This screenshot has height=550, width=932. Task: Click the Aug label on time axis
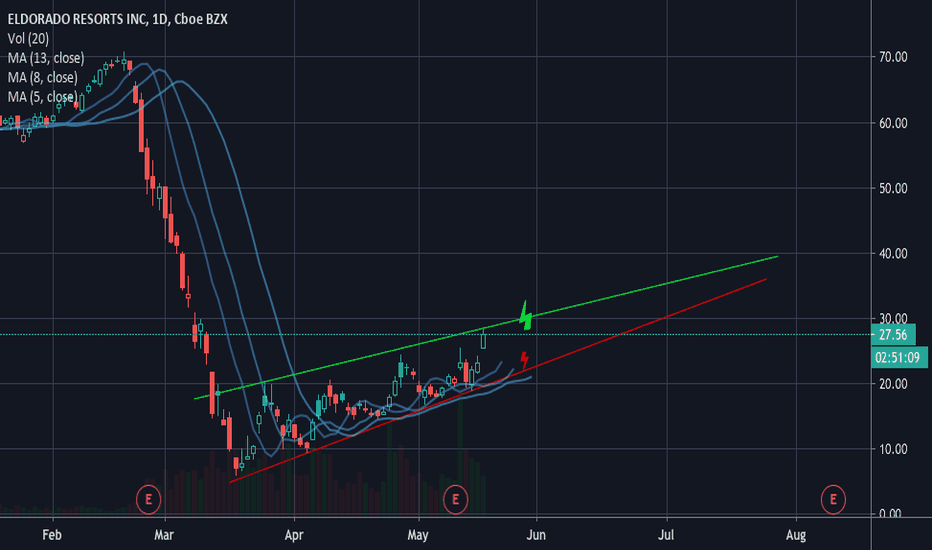(x=796, y=535)
